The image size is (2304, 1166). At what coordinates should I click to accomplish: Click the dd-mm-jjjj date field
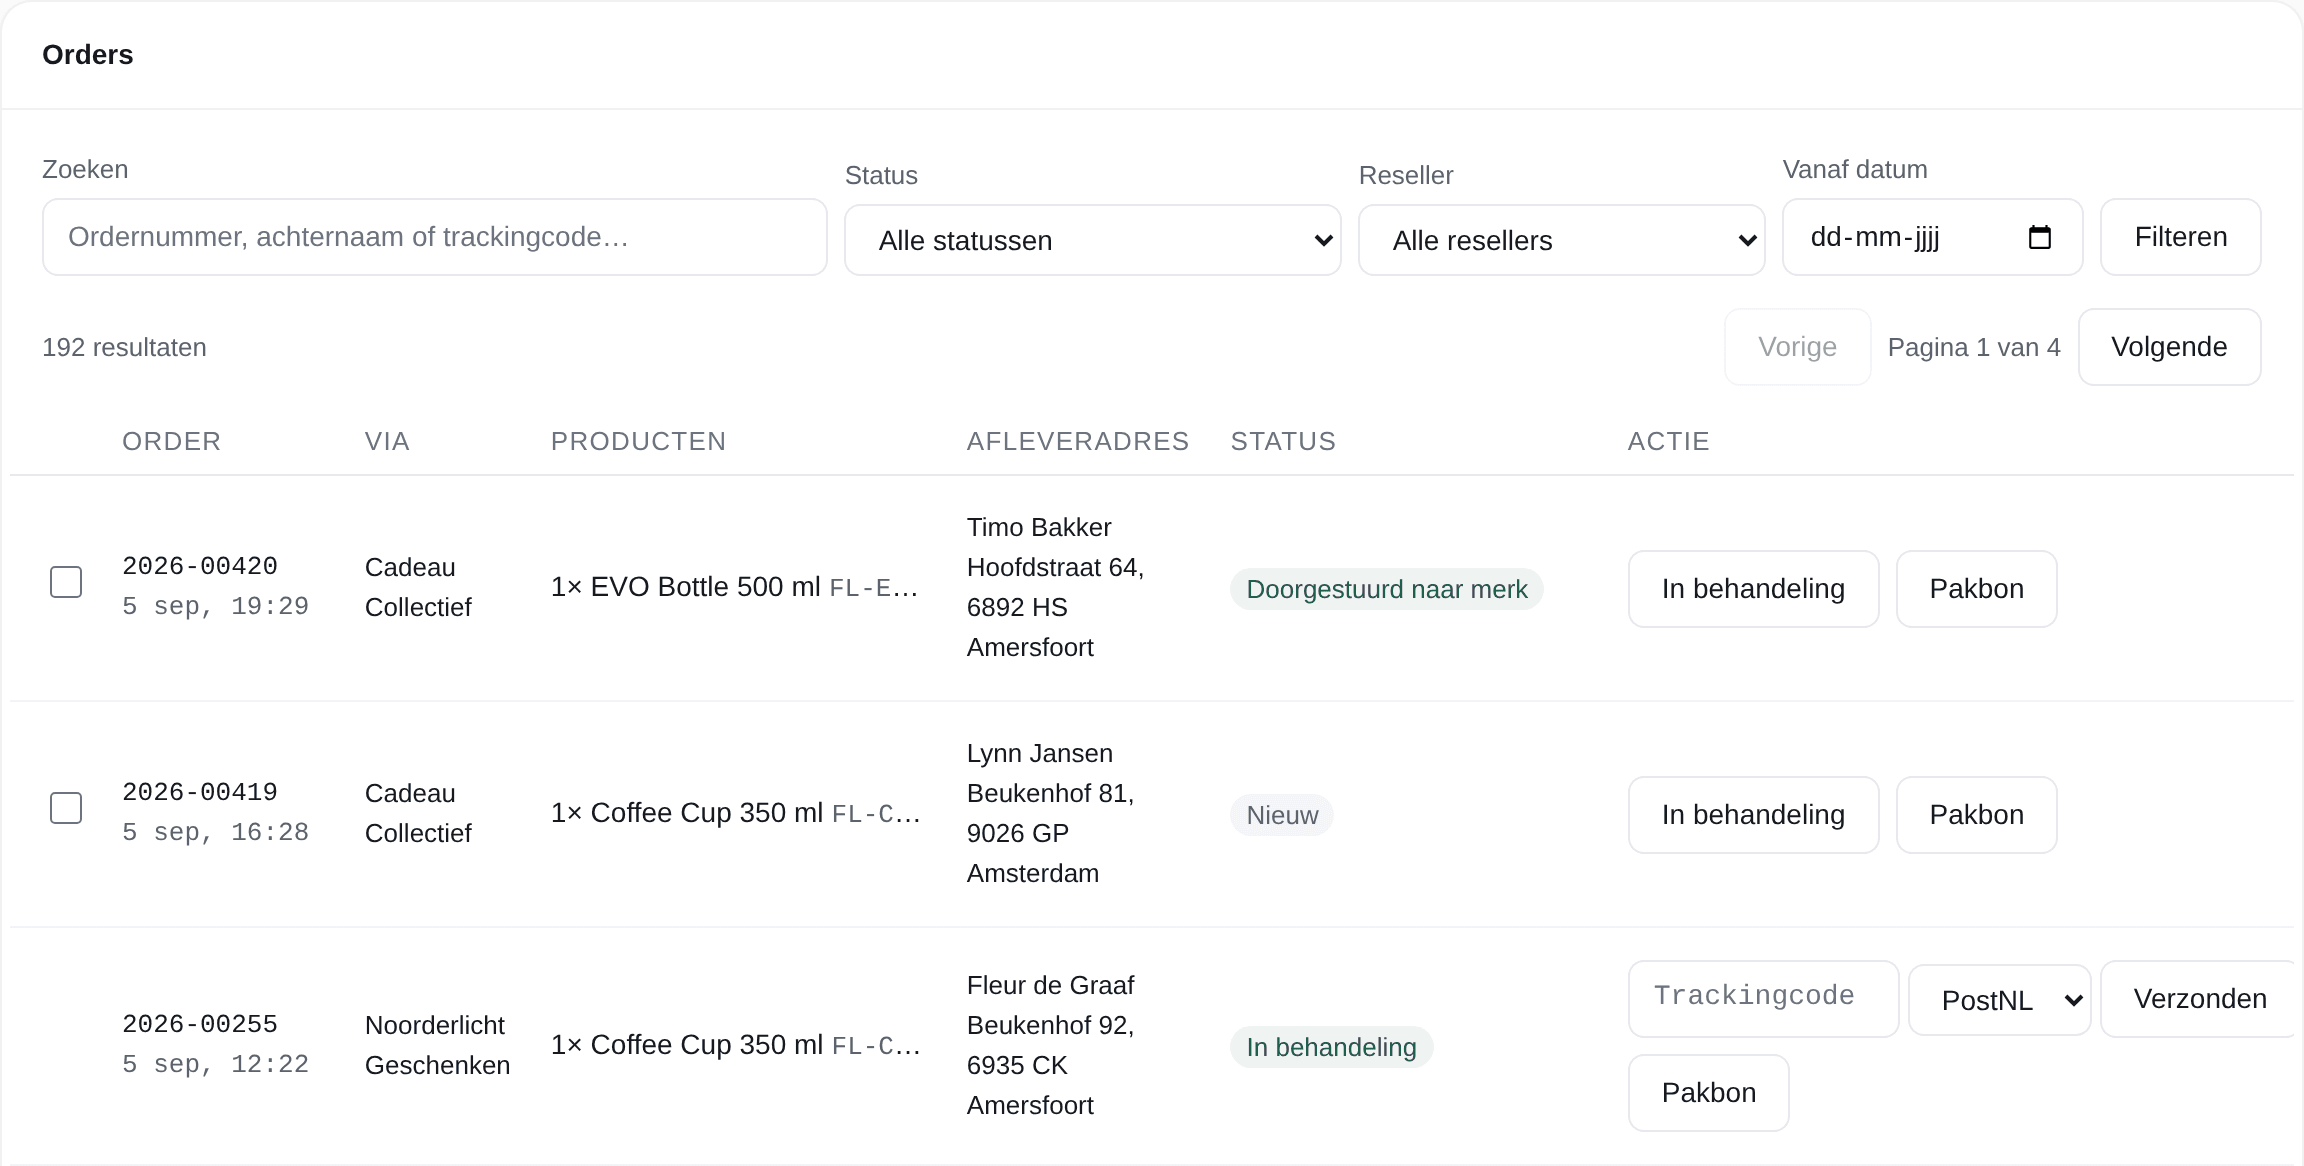[x=1932, y=237]
